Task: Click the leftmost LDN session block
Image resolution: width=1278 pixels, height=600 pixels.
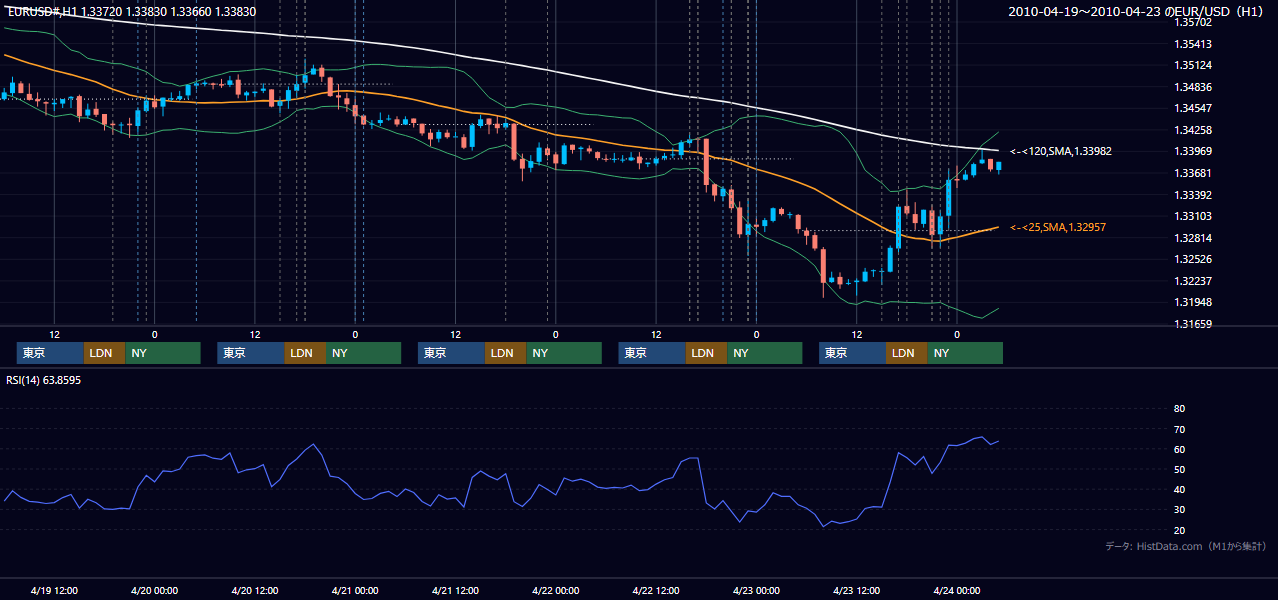Action: [x=105, y=353]
